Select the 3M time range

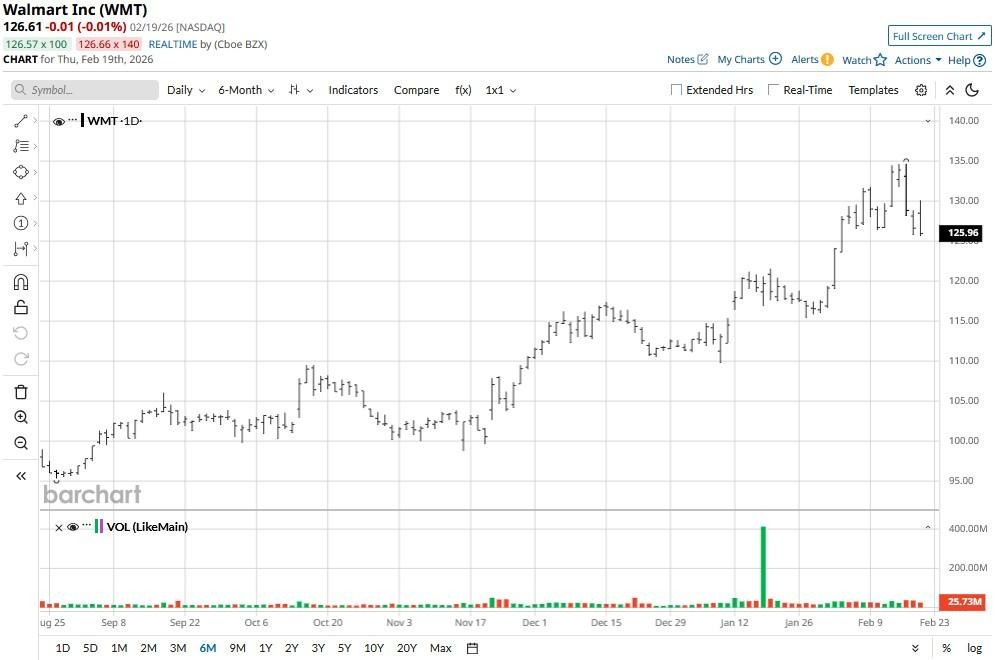click(x=178, y=648)
